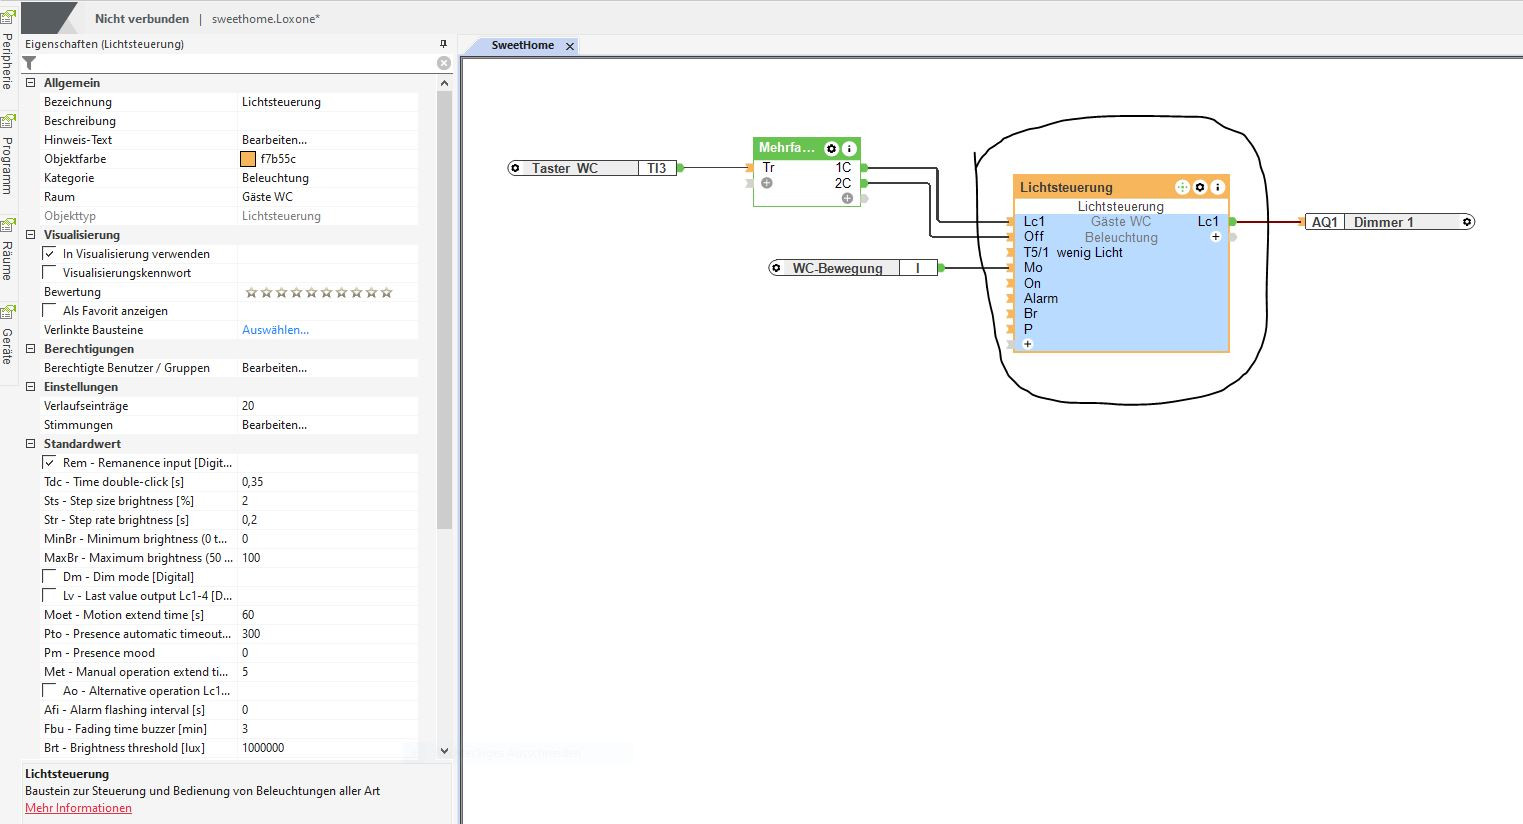Click info icon on Lichtsteuerung block

coord(1217,187)
